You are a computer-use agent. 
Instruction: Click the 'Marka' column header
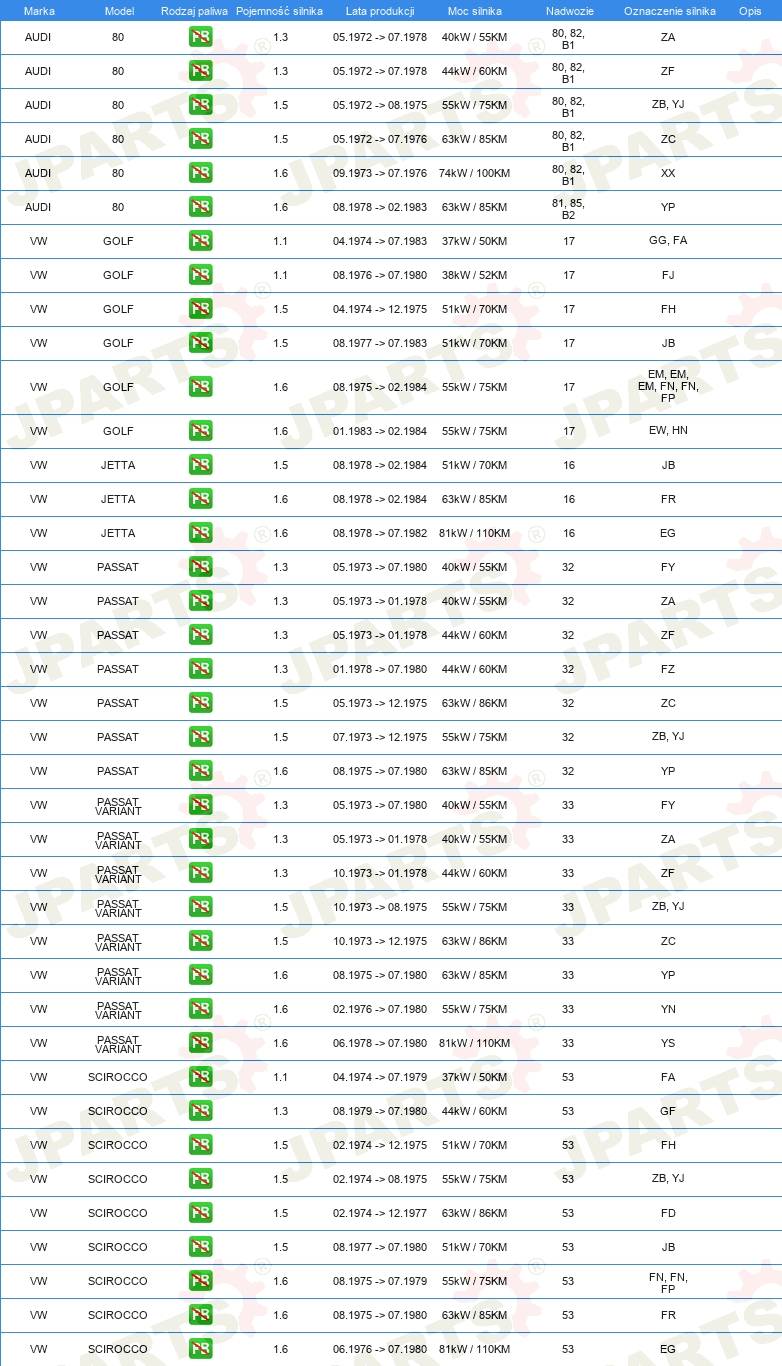pos(39,10)
